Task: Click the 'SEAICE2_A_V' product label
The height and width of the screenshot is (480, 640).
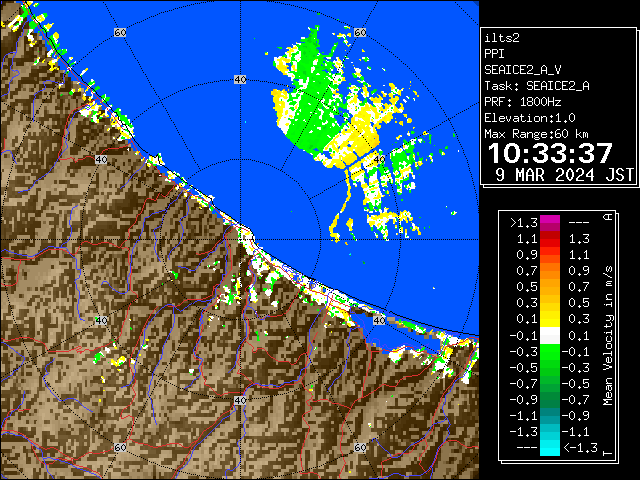Action: (x=523, y=70)
